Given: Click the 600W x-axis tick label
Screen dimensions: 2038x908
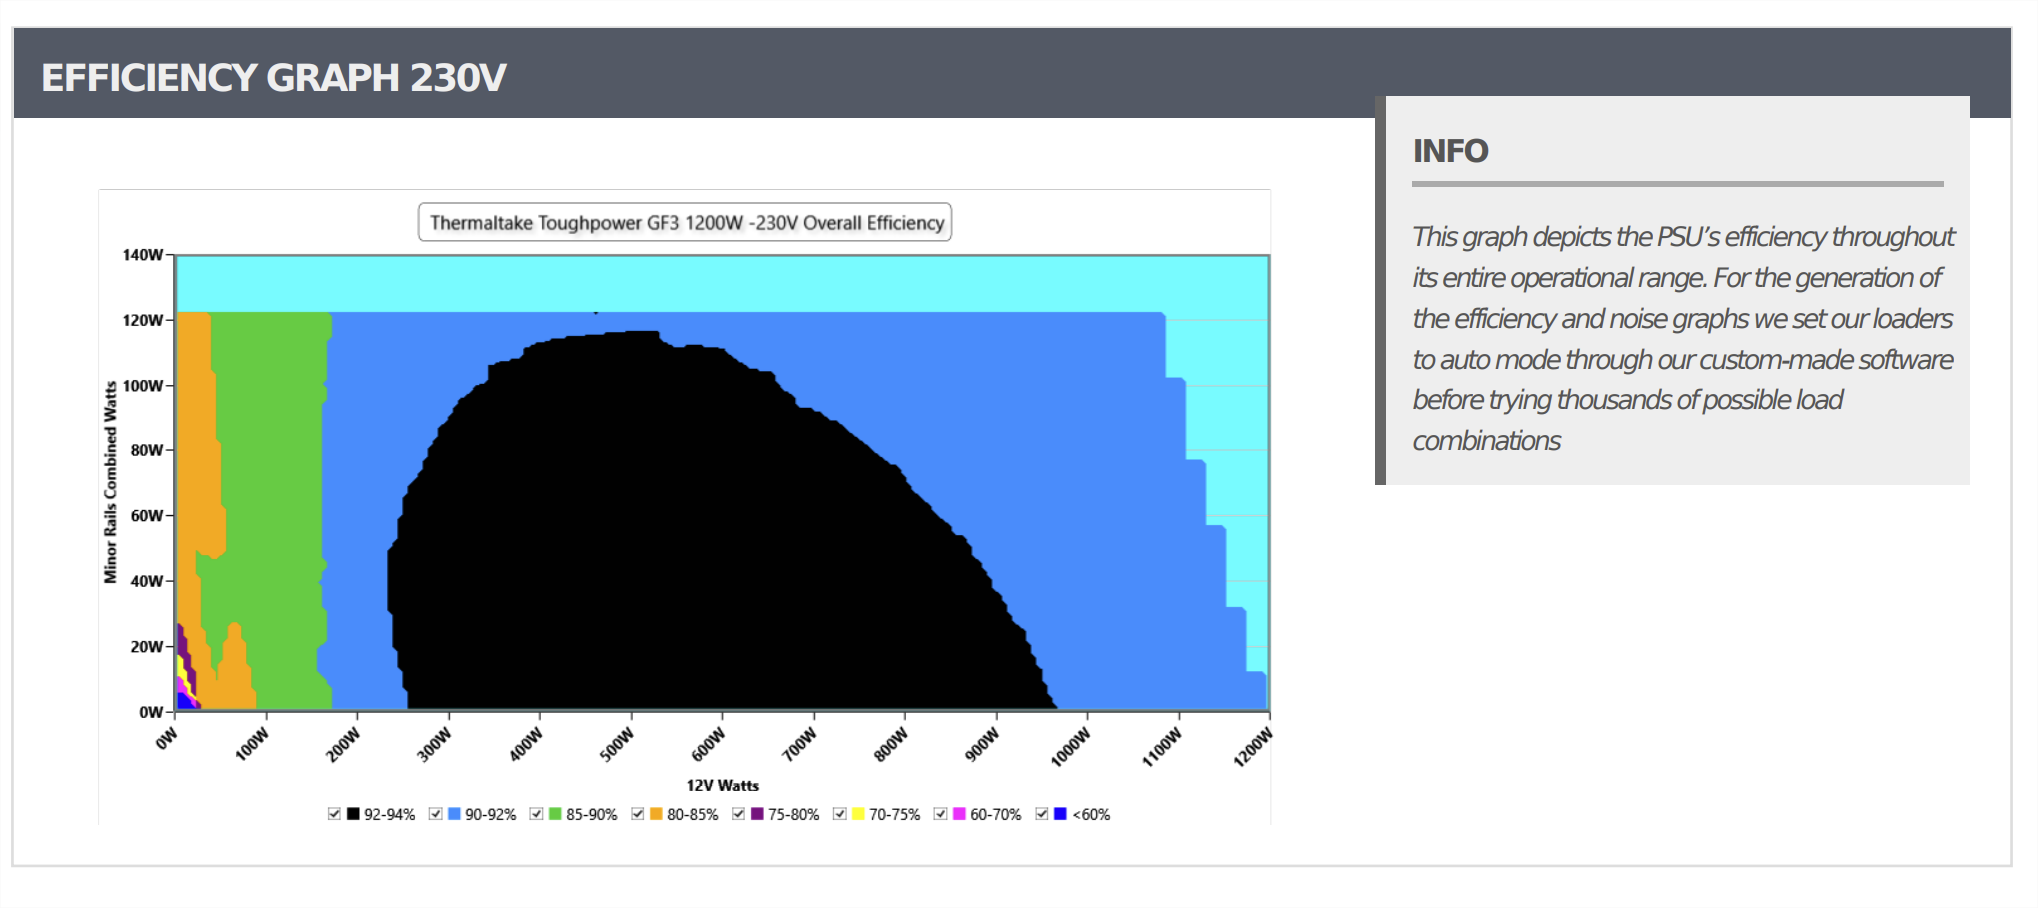Looking at the screenshot, I should coord(708,745).
